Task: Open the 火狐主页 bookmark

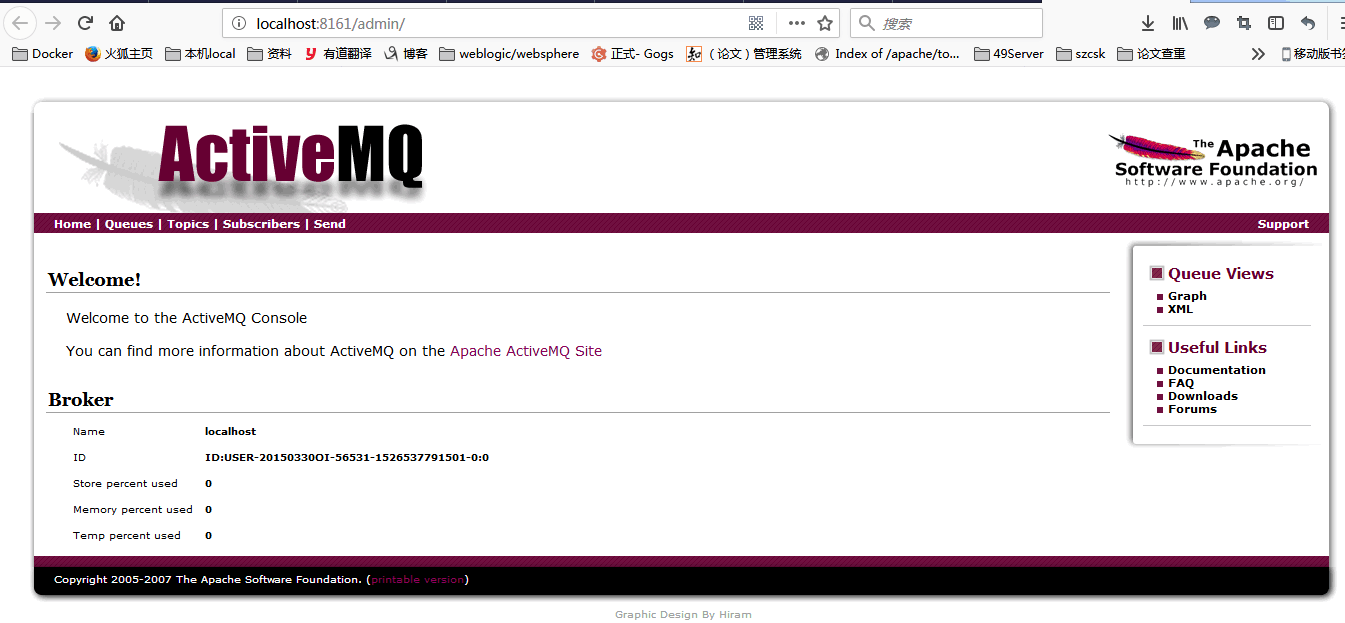Action: pyautogui.click(x=119, y=54)
